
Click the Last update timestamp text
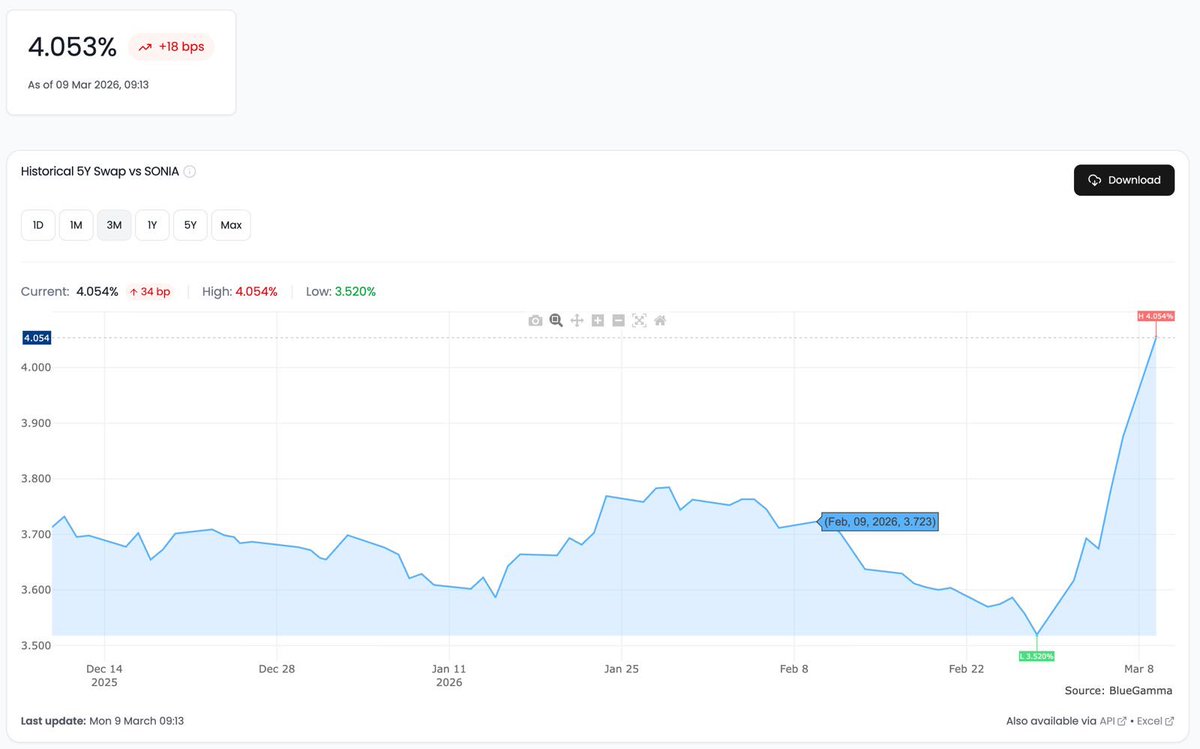pyautogui.click(x=102, y=721)
